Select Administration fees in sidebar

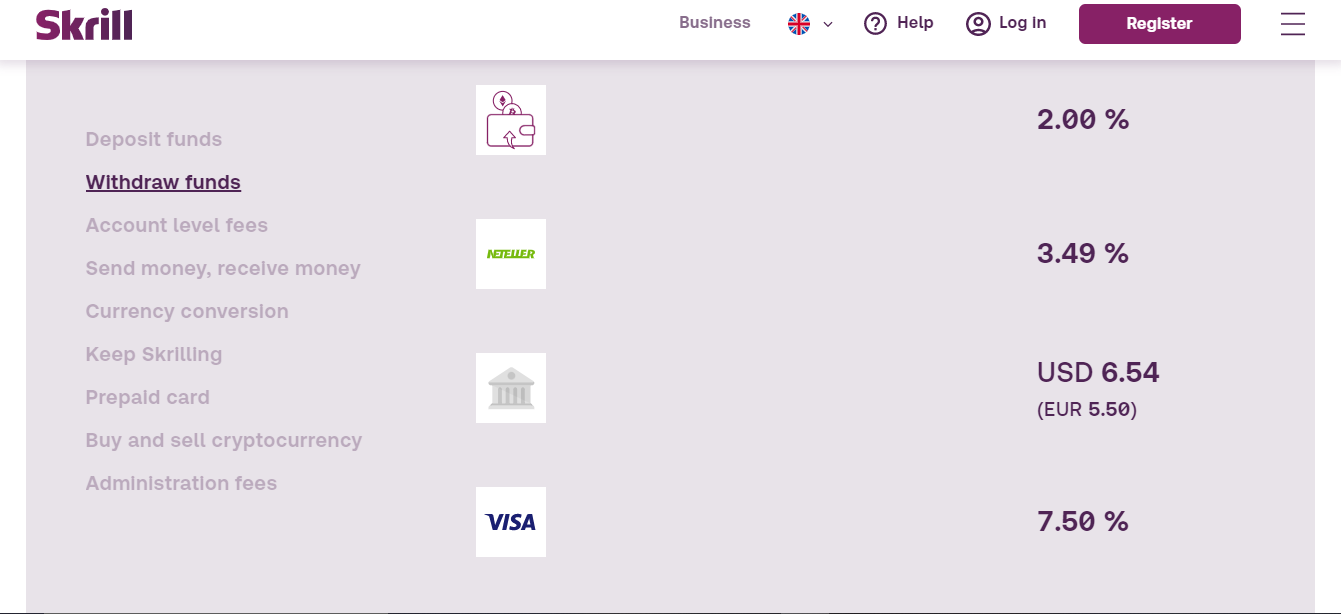tap(181, 483)
